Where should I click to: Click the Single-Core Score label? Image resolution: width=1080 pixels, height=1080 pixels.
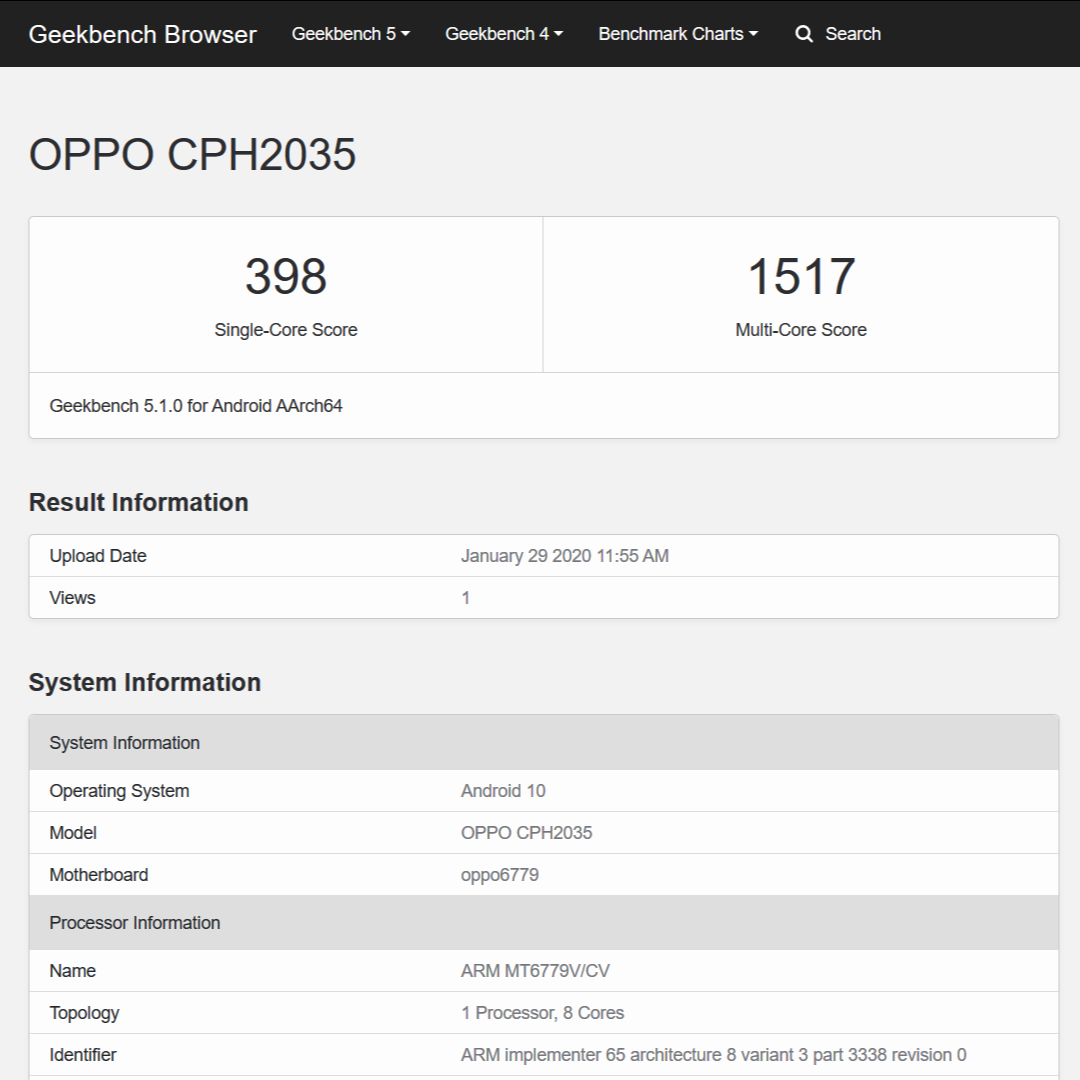point(286,330)
